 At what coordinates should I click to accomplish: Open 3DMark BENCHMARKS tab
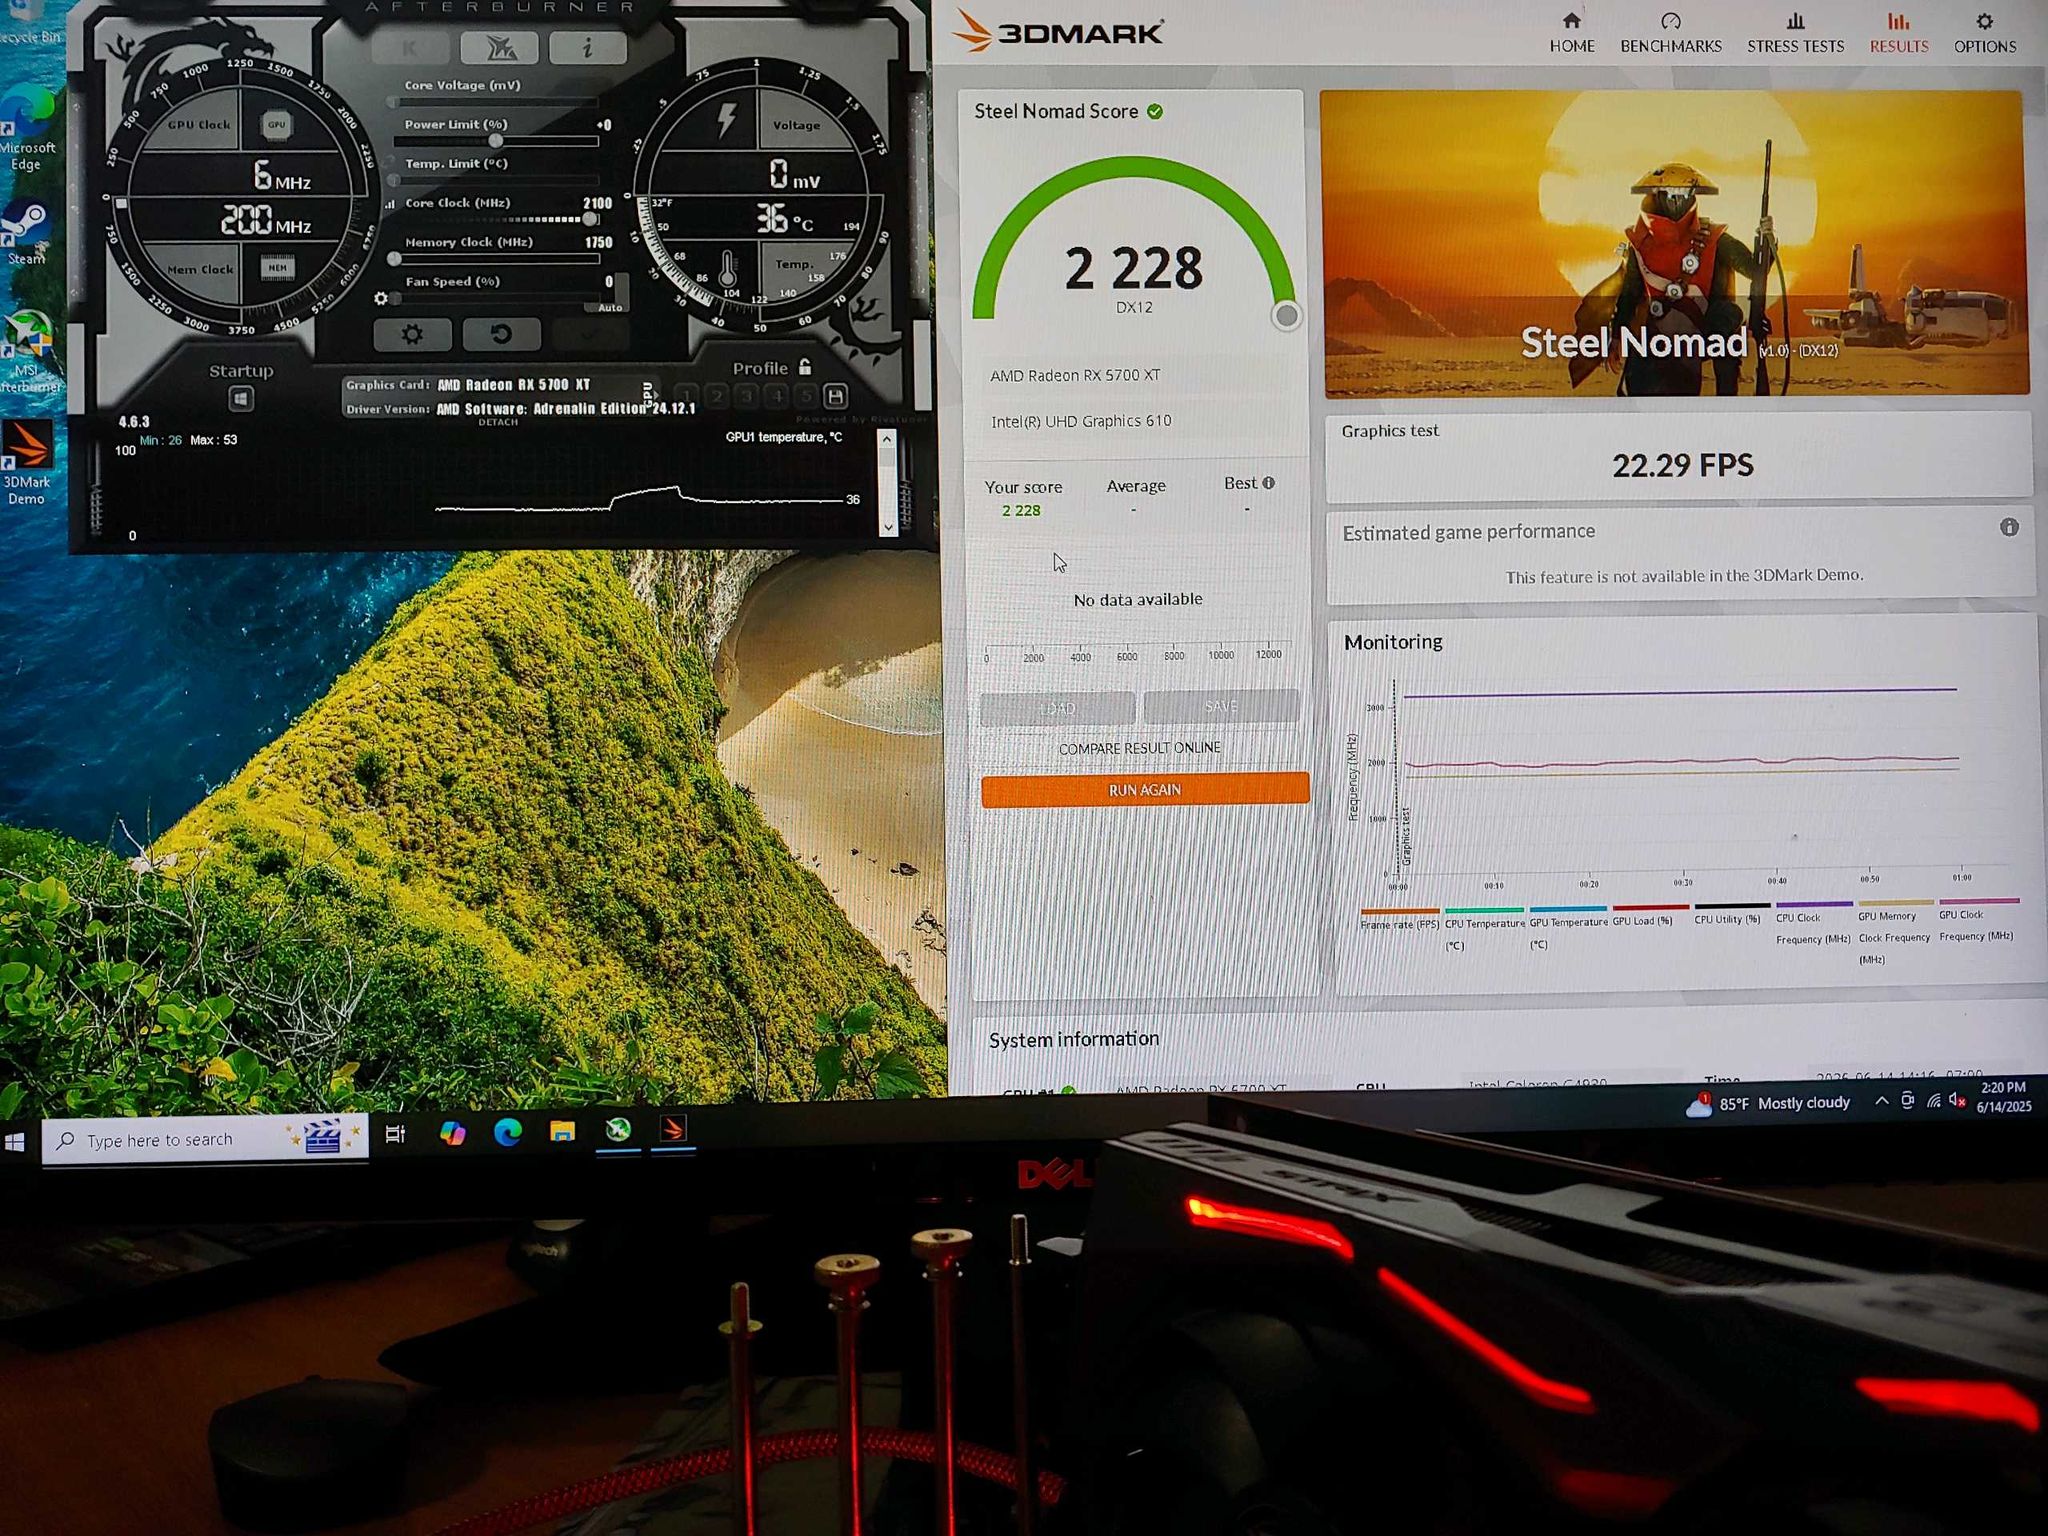(1671, 33)
